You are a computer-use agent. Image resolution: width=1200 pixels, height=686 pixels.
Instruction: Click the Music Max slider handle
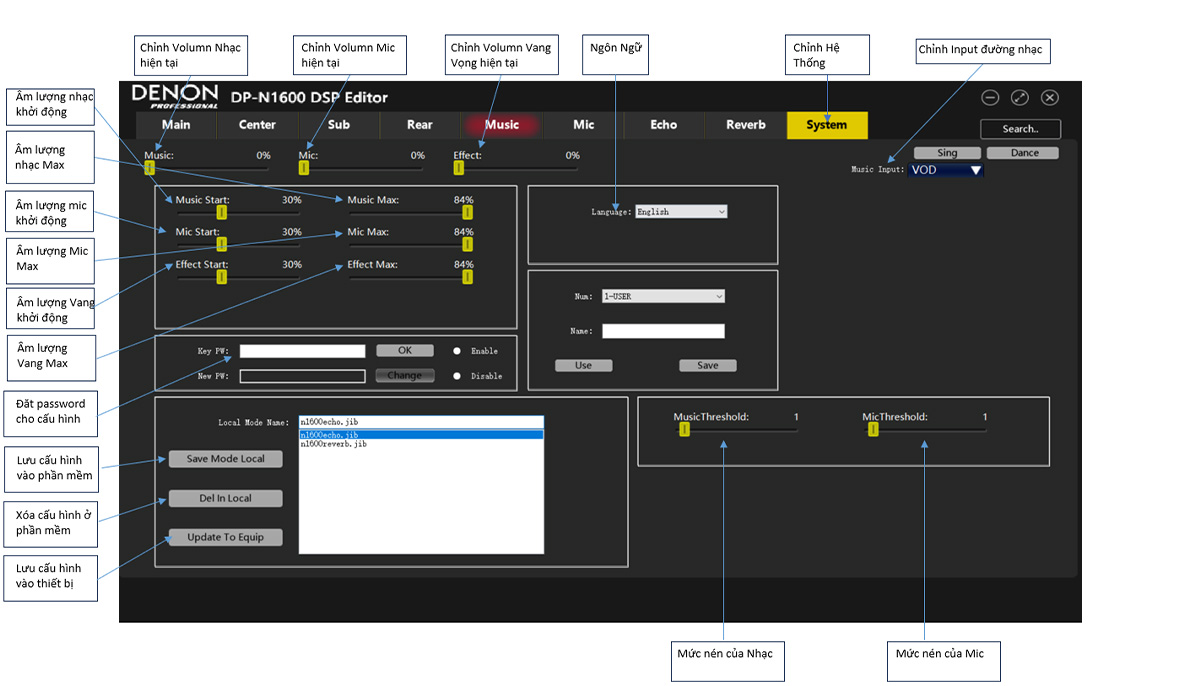pos(467,212)
